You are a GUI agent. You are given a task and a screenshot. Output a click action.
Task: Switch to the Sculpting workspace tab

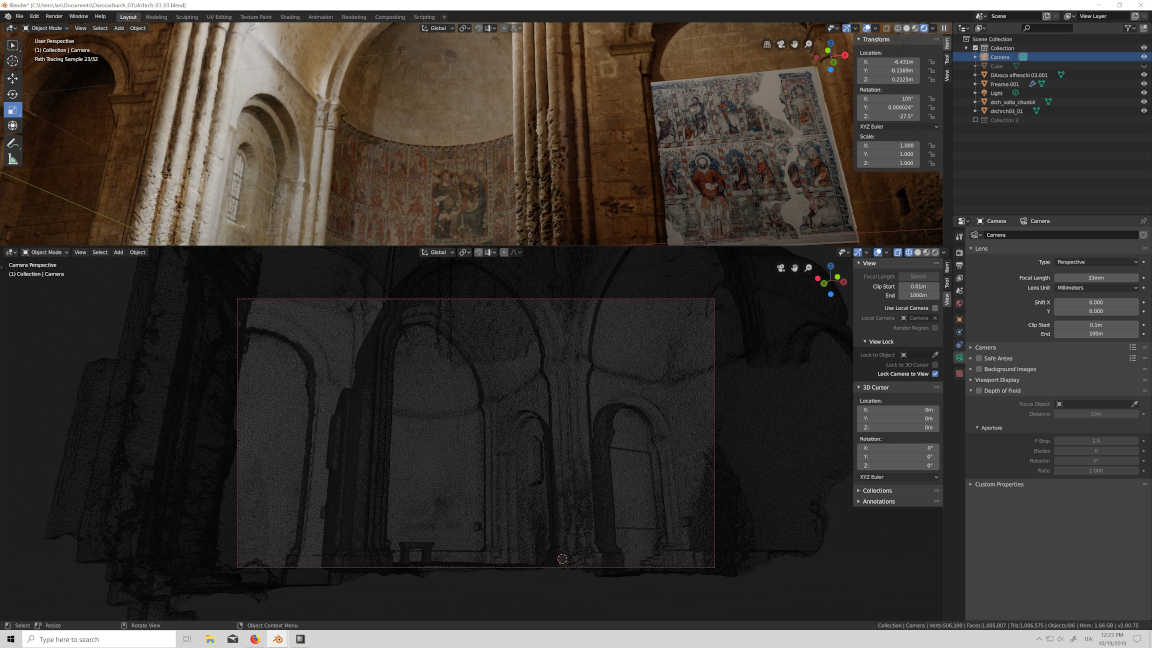click(186, 17)
